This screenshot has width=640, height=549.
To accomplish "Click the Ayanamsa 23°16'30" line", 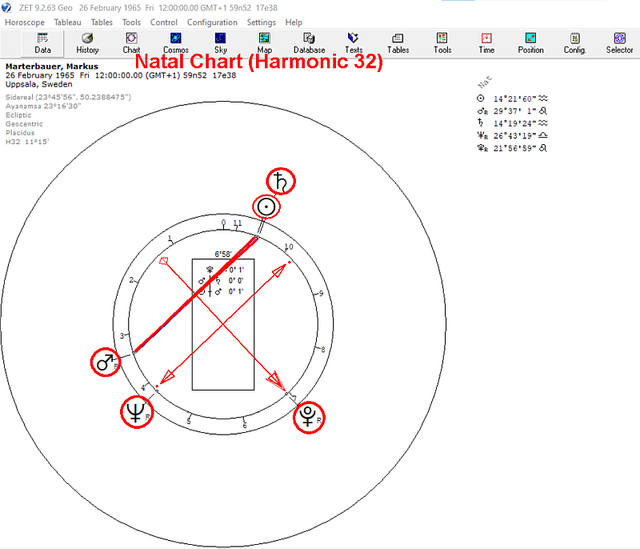I will [43, 106].
